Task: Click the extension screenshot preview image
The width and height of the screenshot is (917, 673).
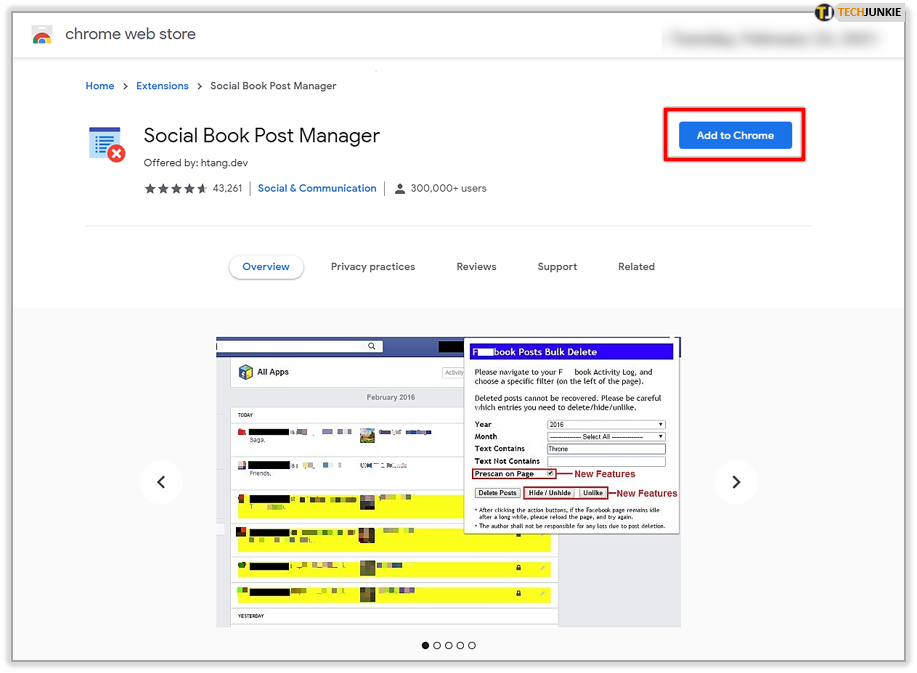Action: (449, 482)
